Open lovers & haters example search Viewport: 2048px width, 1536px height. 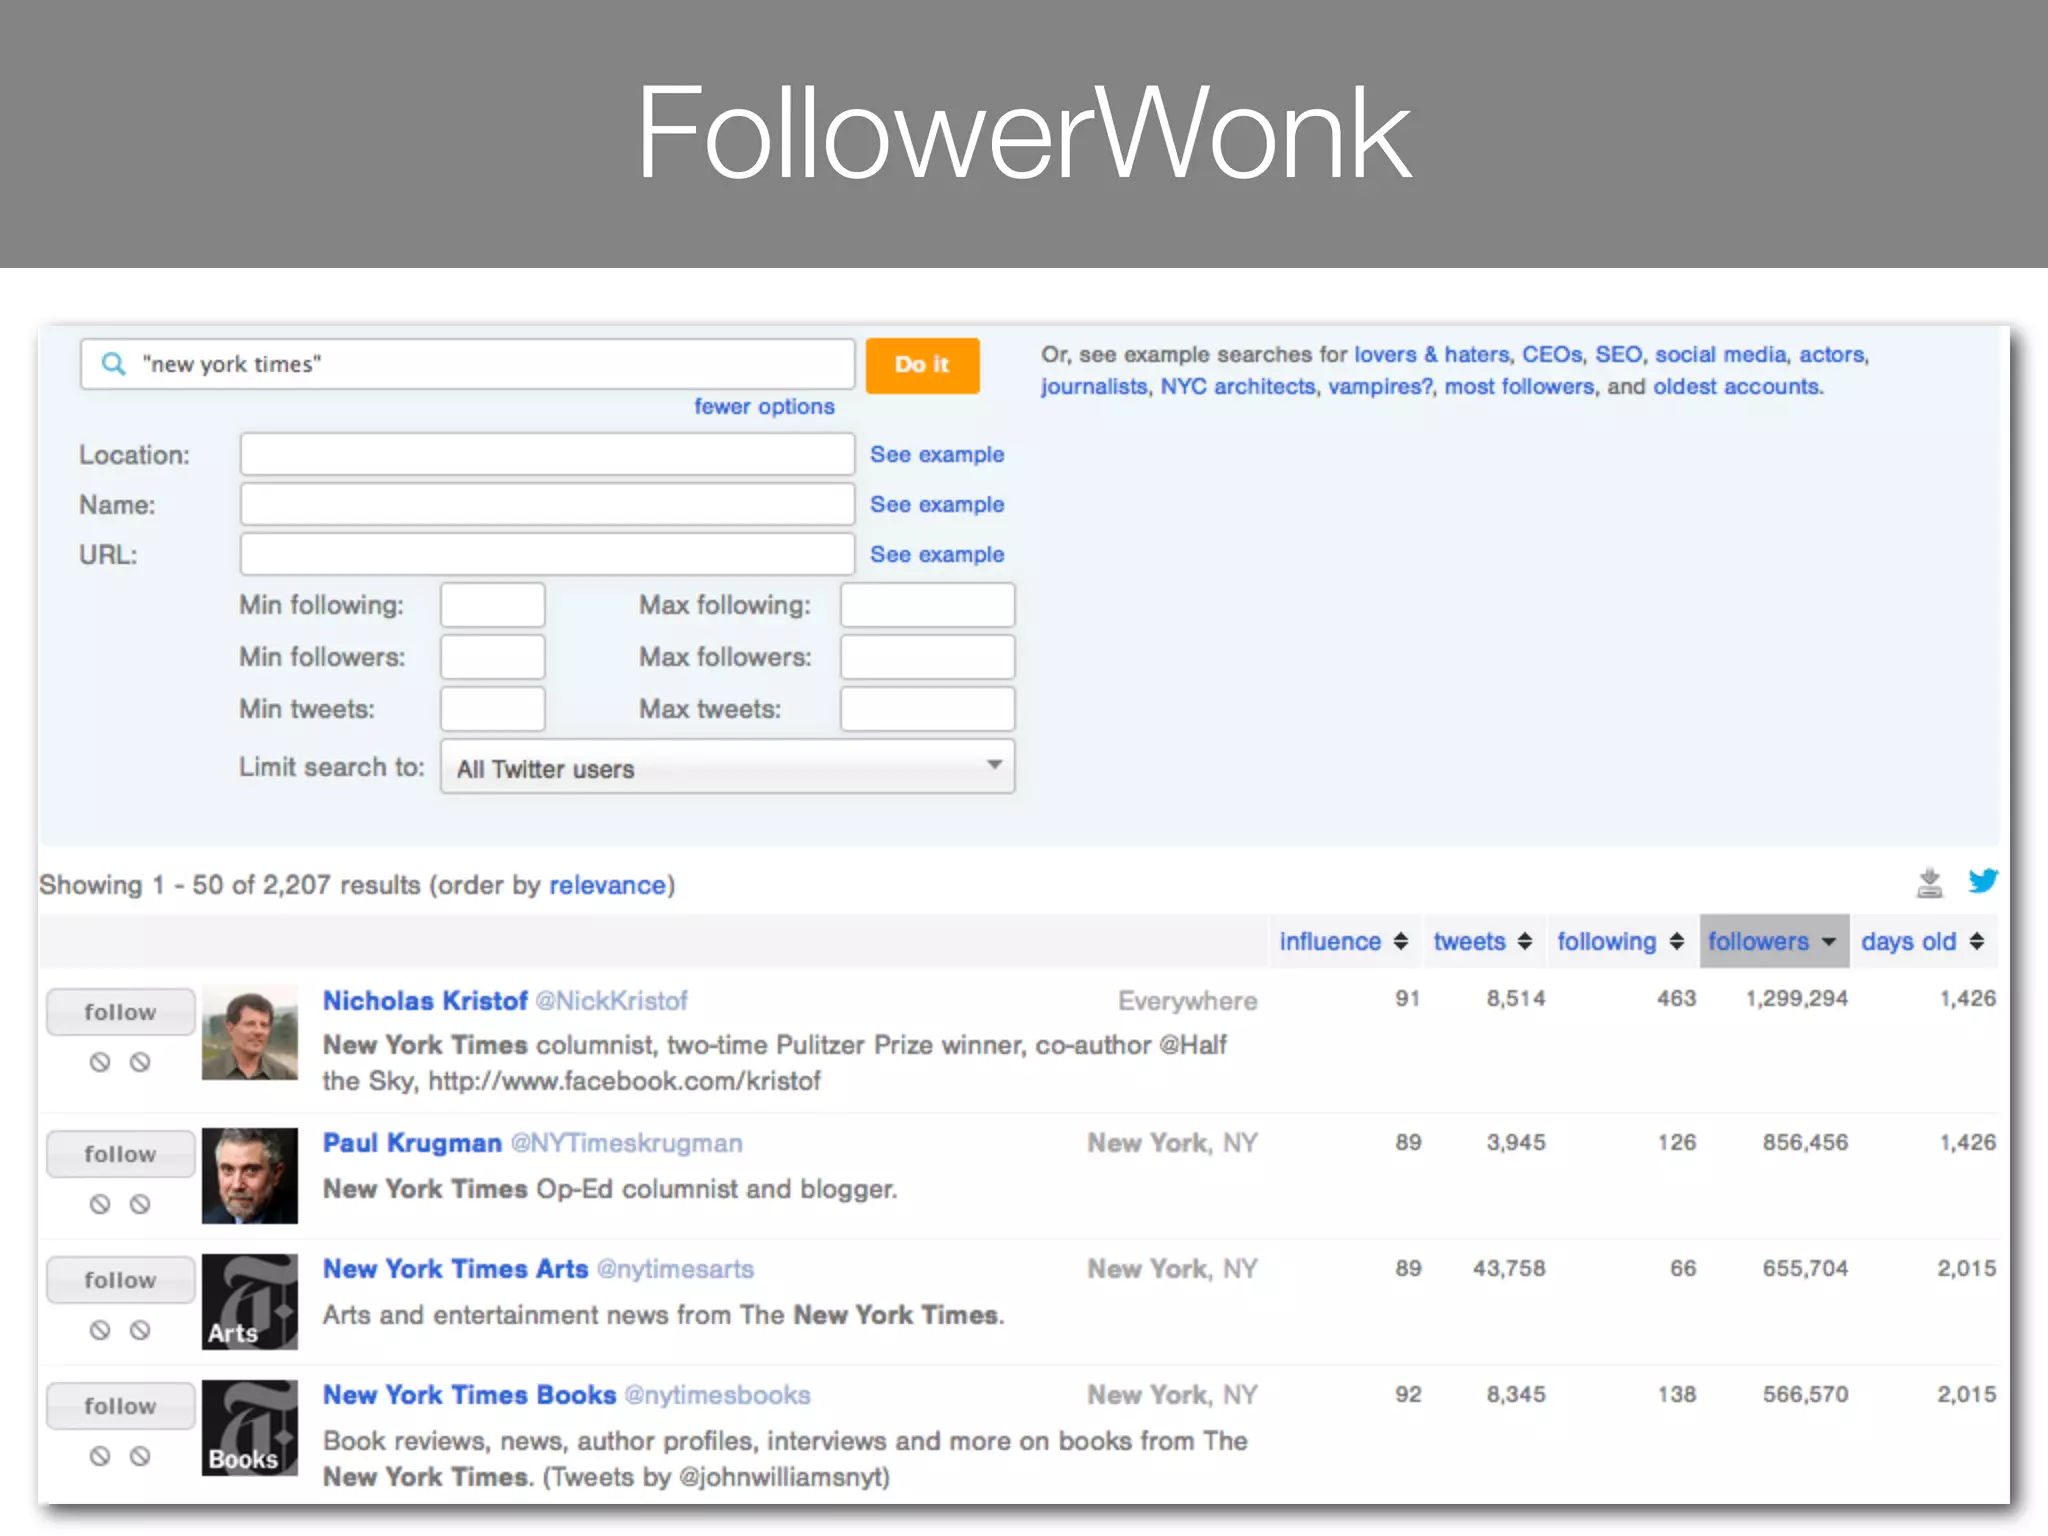click(x=1432, y=354)
